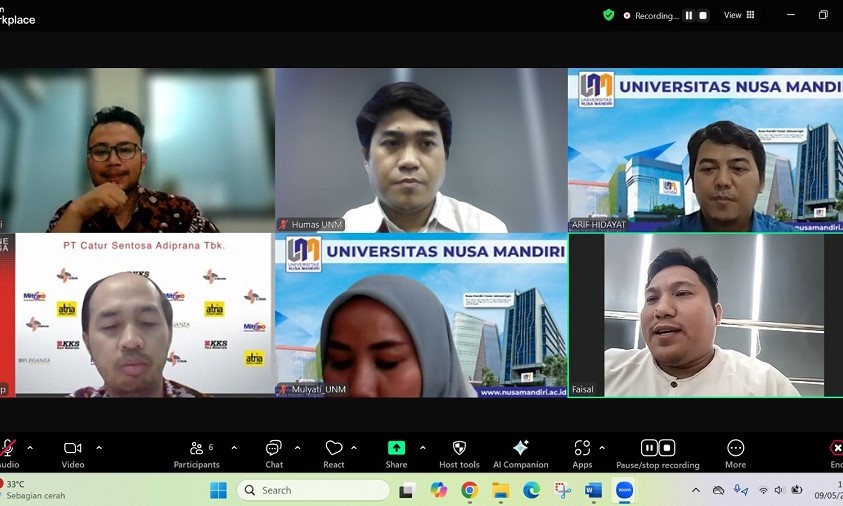
Task: Click the green encryption shield icon
Action: (609, 15)
